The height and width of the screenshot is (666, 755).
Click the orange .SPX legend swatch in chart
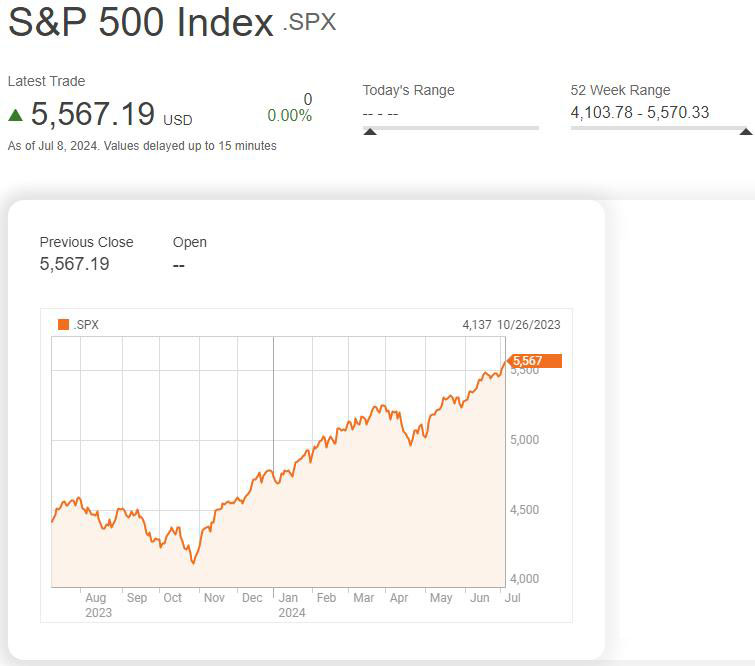(64, 324)
